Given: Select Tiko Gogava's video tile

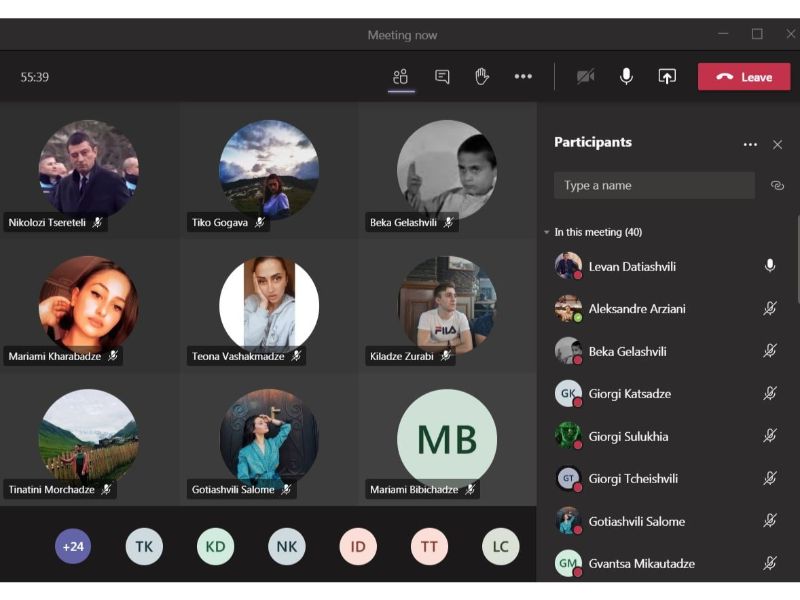Looking at the screenshot, I should [x=268, y=169].
